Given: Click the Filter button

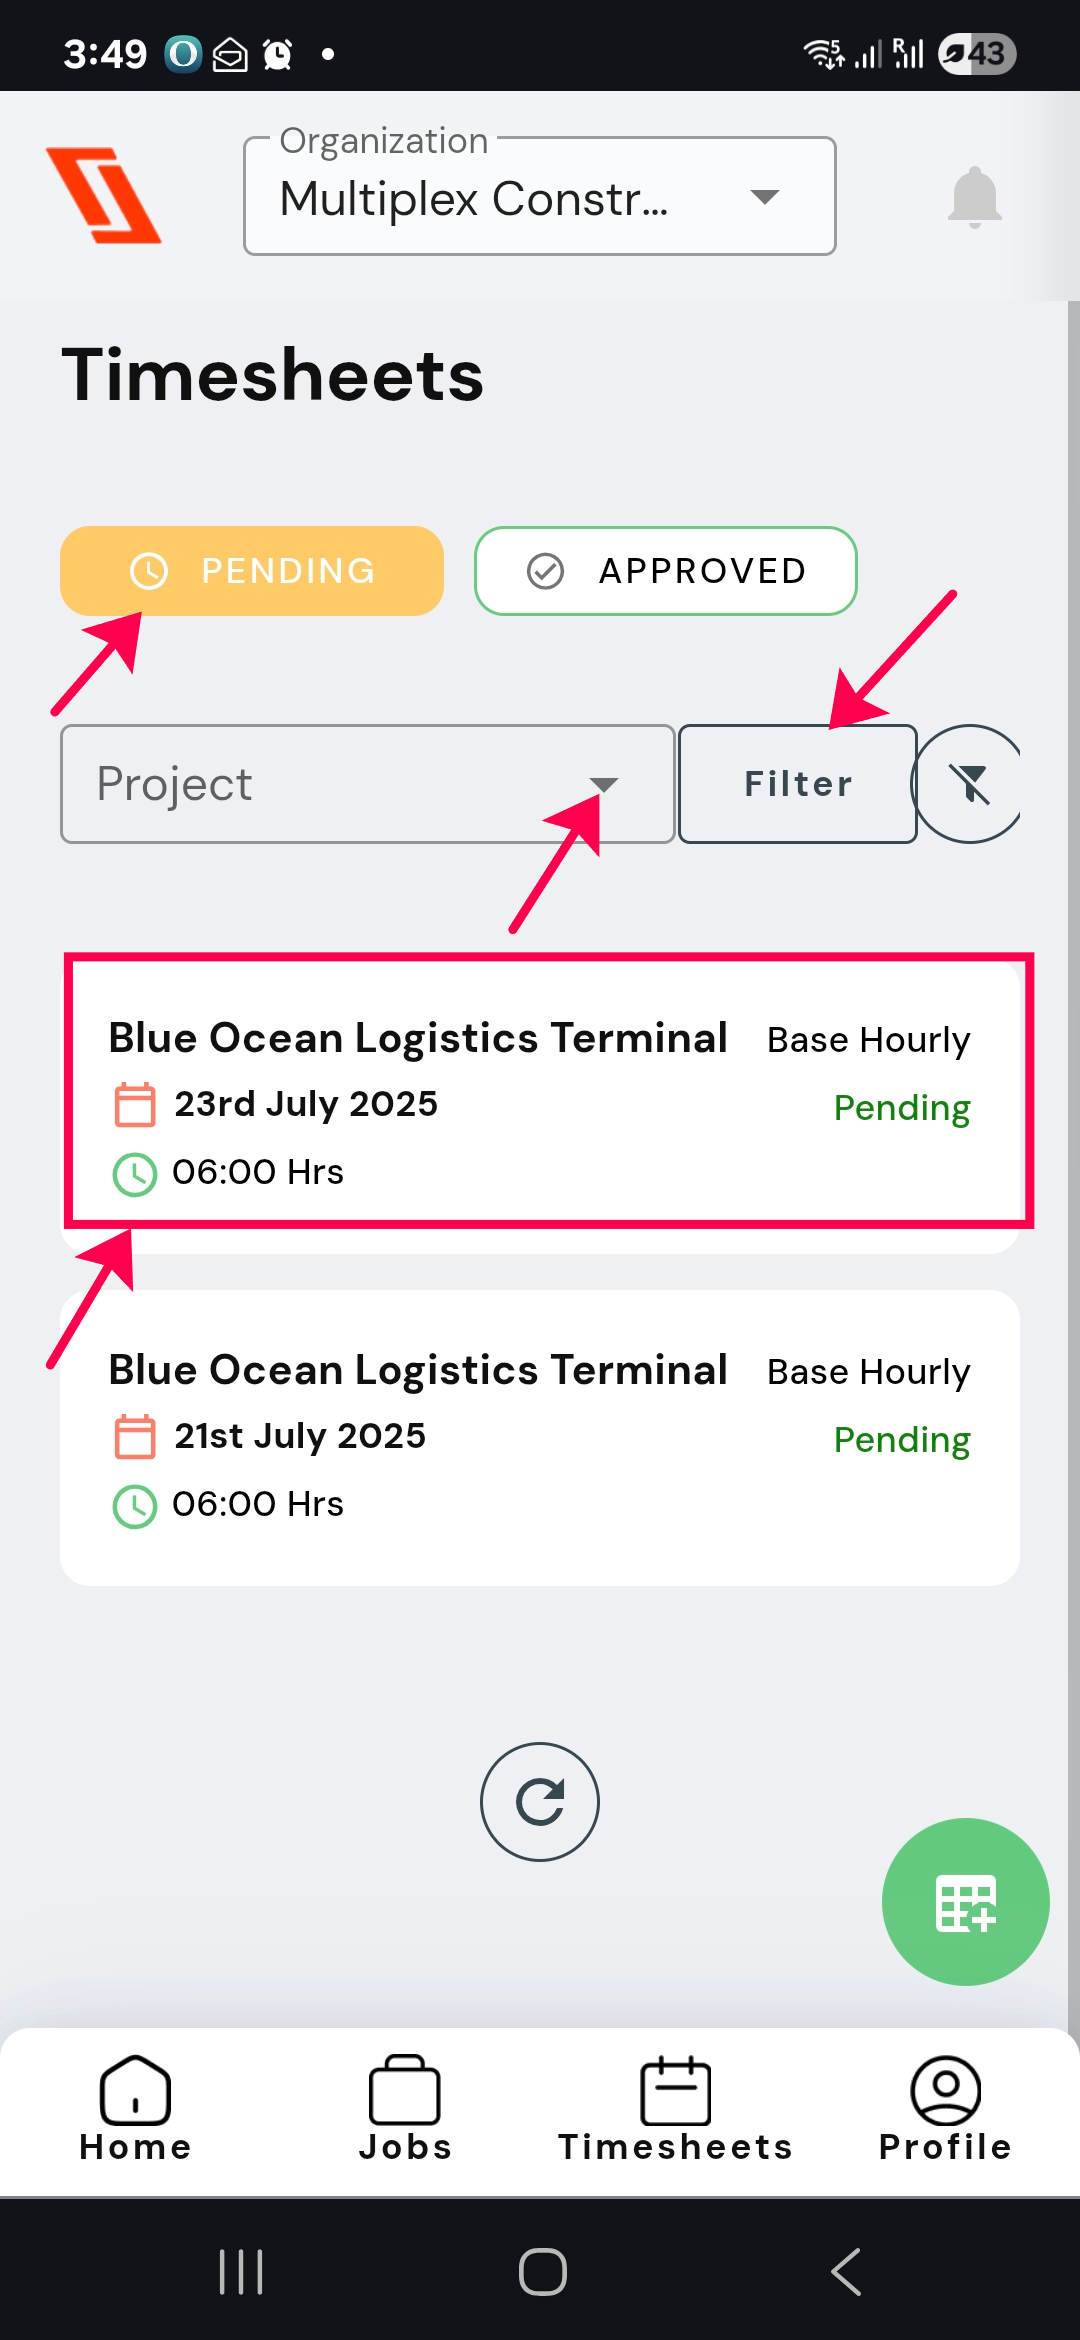Looking at the screenshot, I should (x=797, y=784).
